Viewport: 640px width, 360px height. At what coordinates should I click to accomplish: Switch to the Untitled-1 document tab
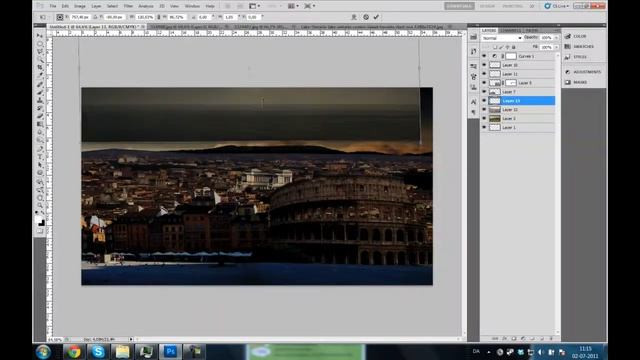click(96, 27)
